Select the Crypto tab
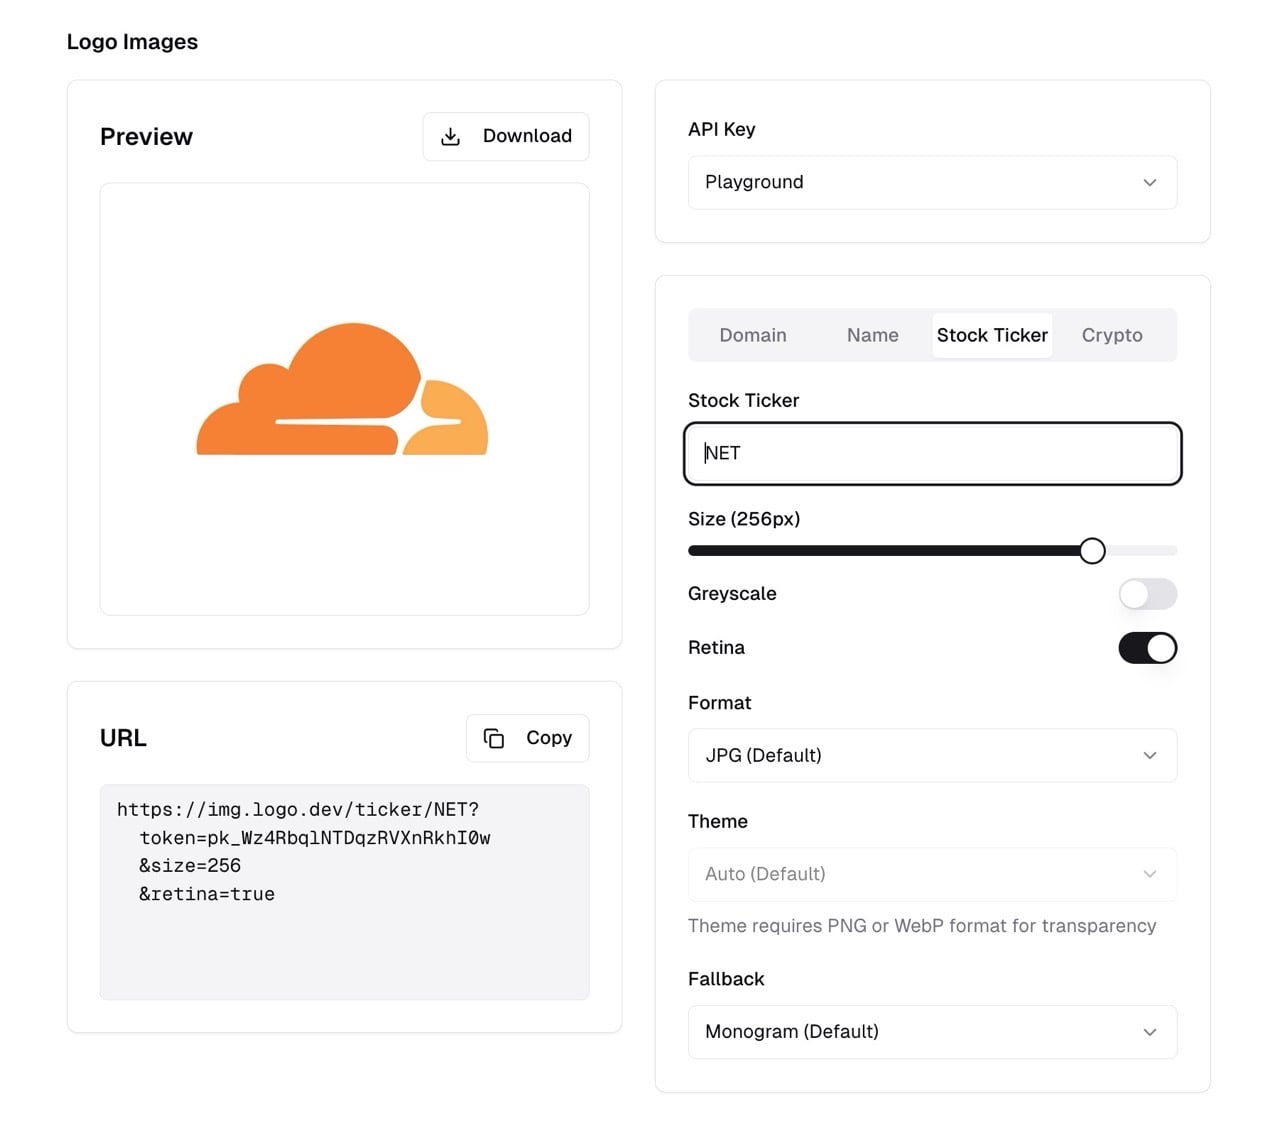This screenshot has height=1136, width=1280. point(1111,336)
